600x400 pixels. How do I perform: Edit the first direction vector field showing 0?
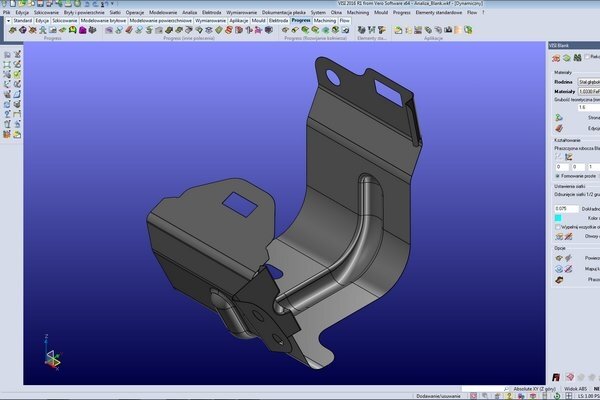coord(562,167)
